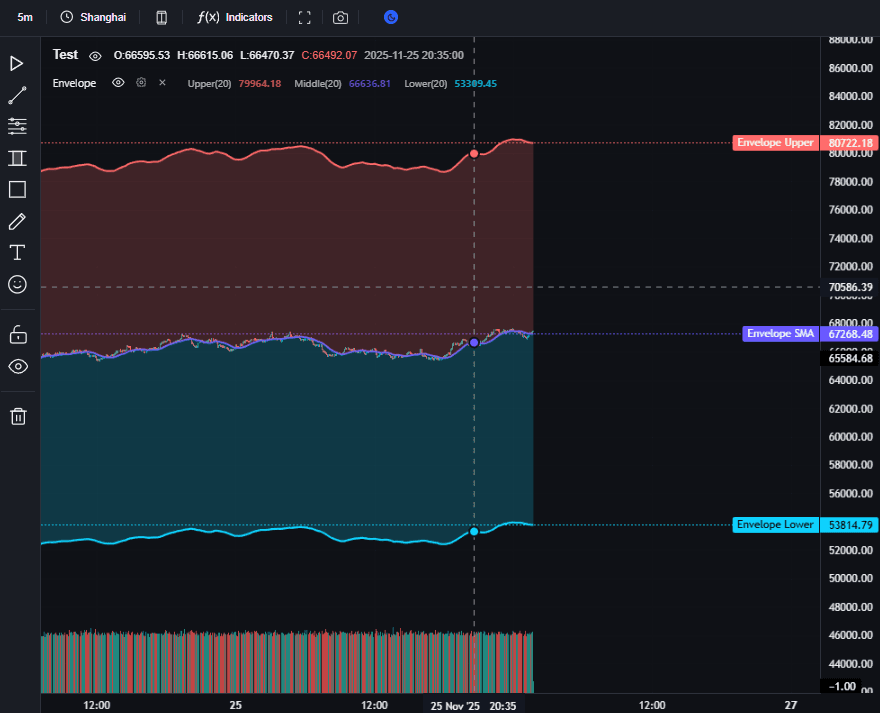Open the Shanghai timezone selector
Screen dimensions: 880x713
[x=93, y=18]
